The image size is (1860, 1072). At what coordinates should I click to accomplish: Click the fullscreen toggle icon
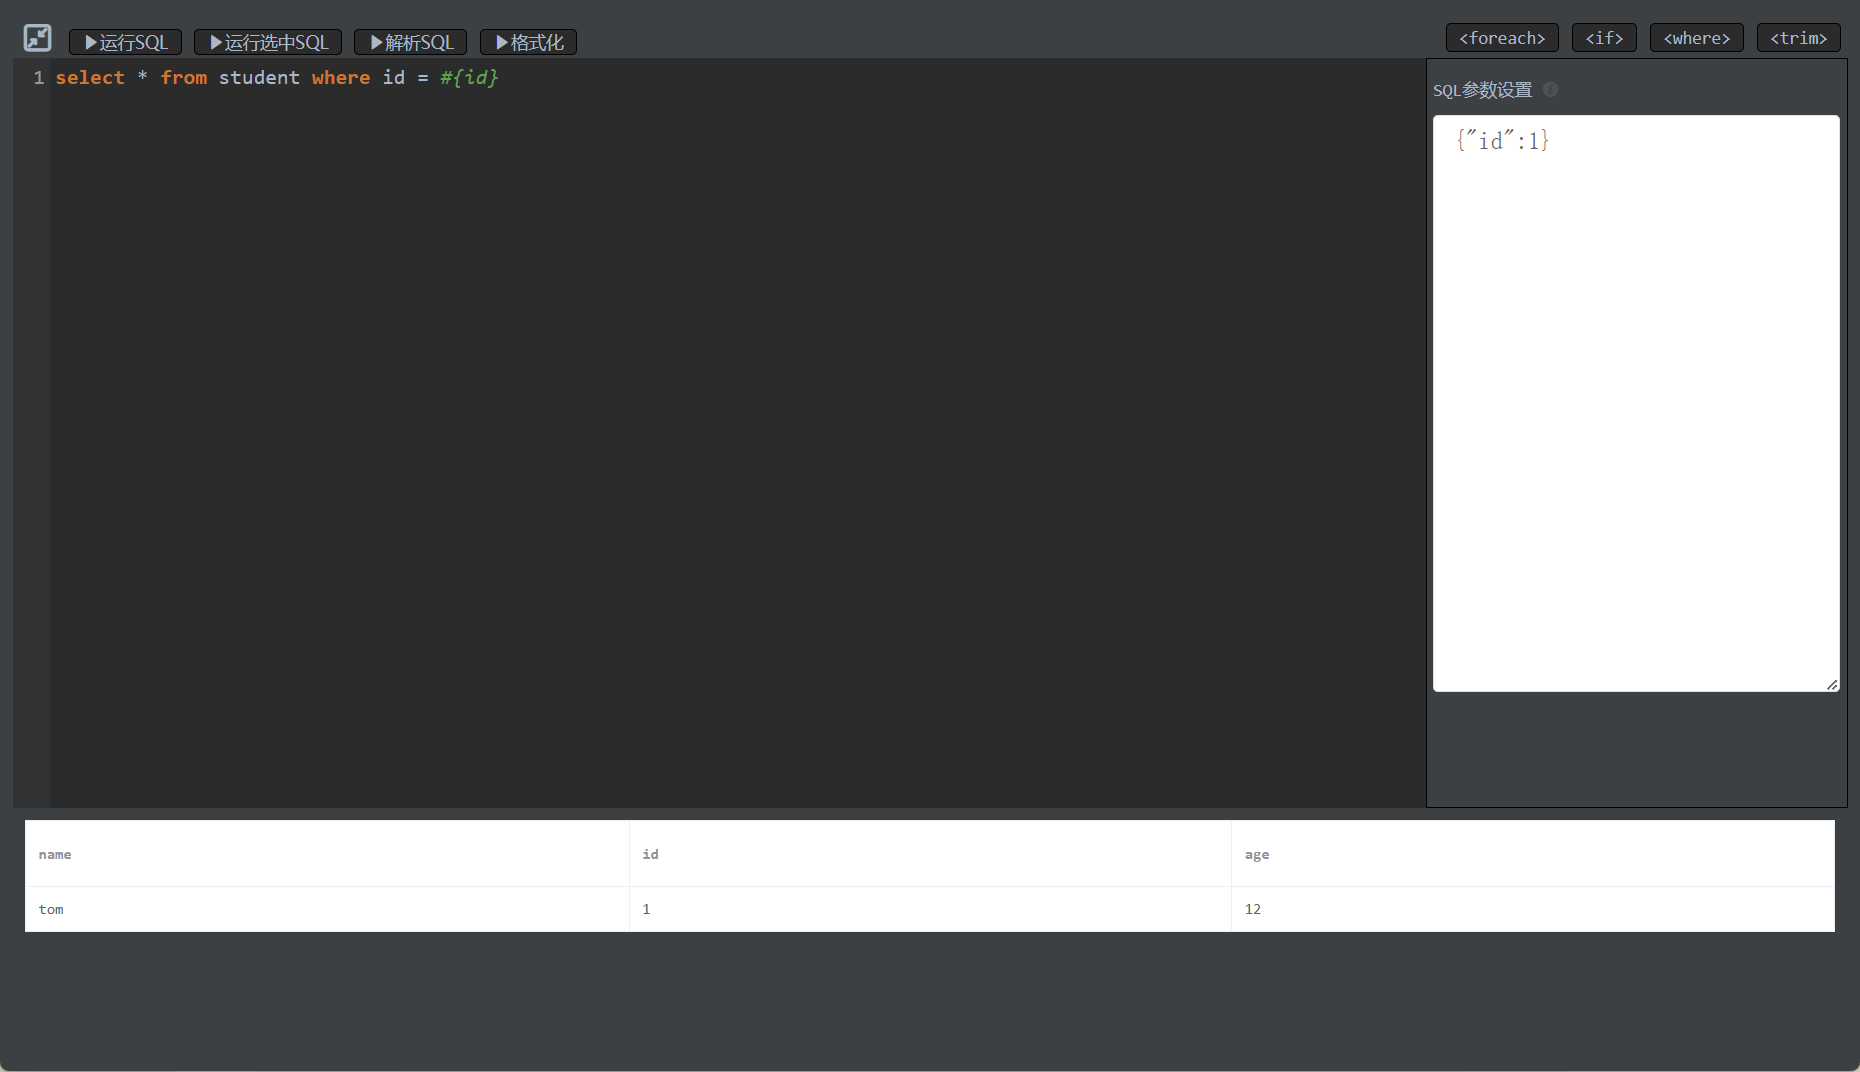point(37,38)
